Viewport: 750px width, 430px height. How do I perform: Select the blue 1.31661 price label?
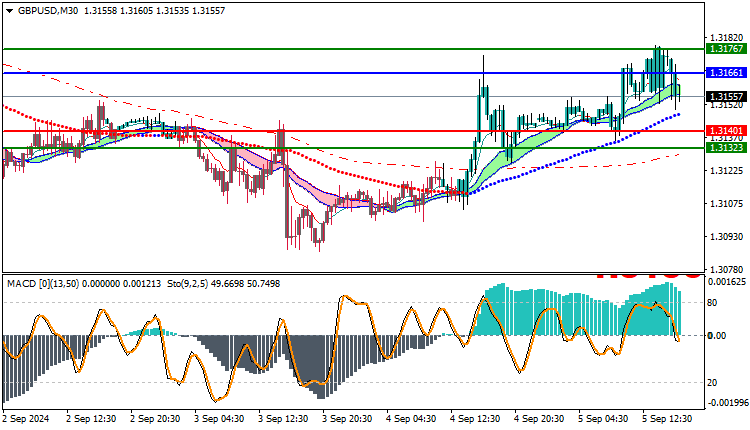[727, 73]
